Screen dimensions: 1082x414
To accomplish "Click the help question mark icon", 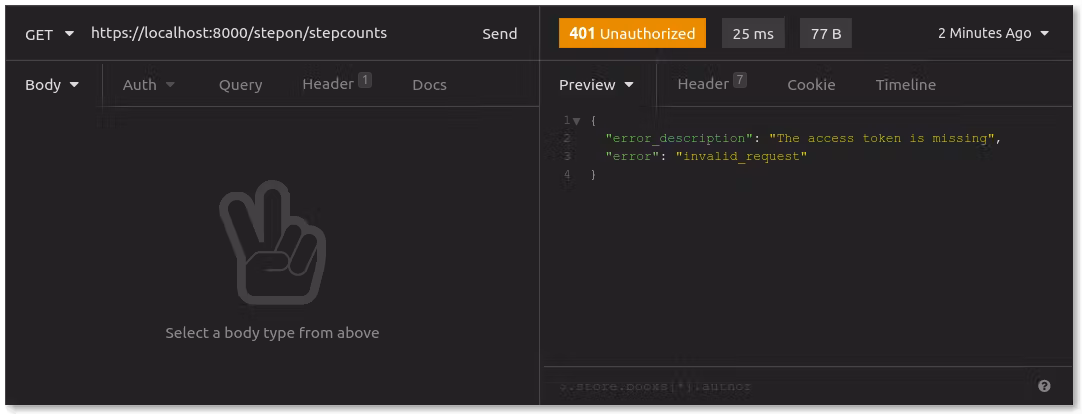I will tap(1044, 386).
